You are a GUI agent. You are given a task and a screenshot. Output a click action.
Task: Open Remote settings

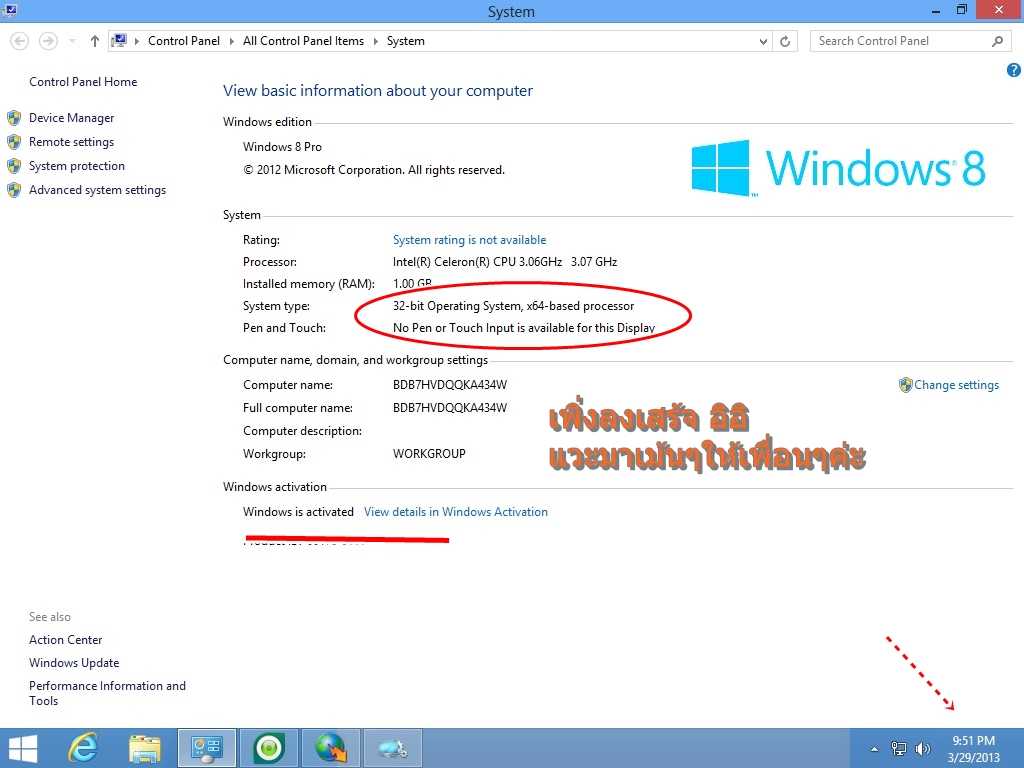(x=71, y=142)
